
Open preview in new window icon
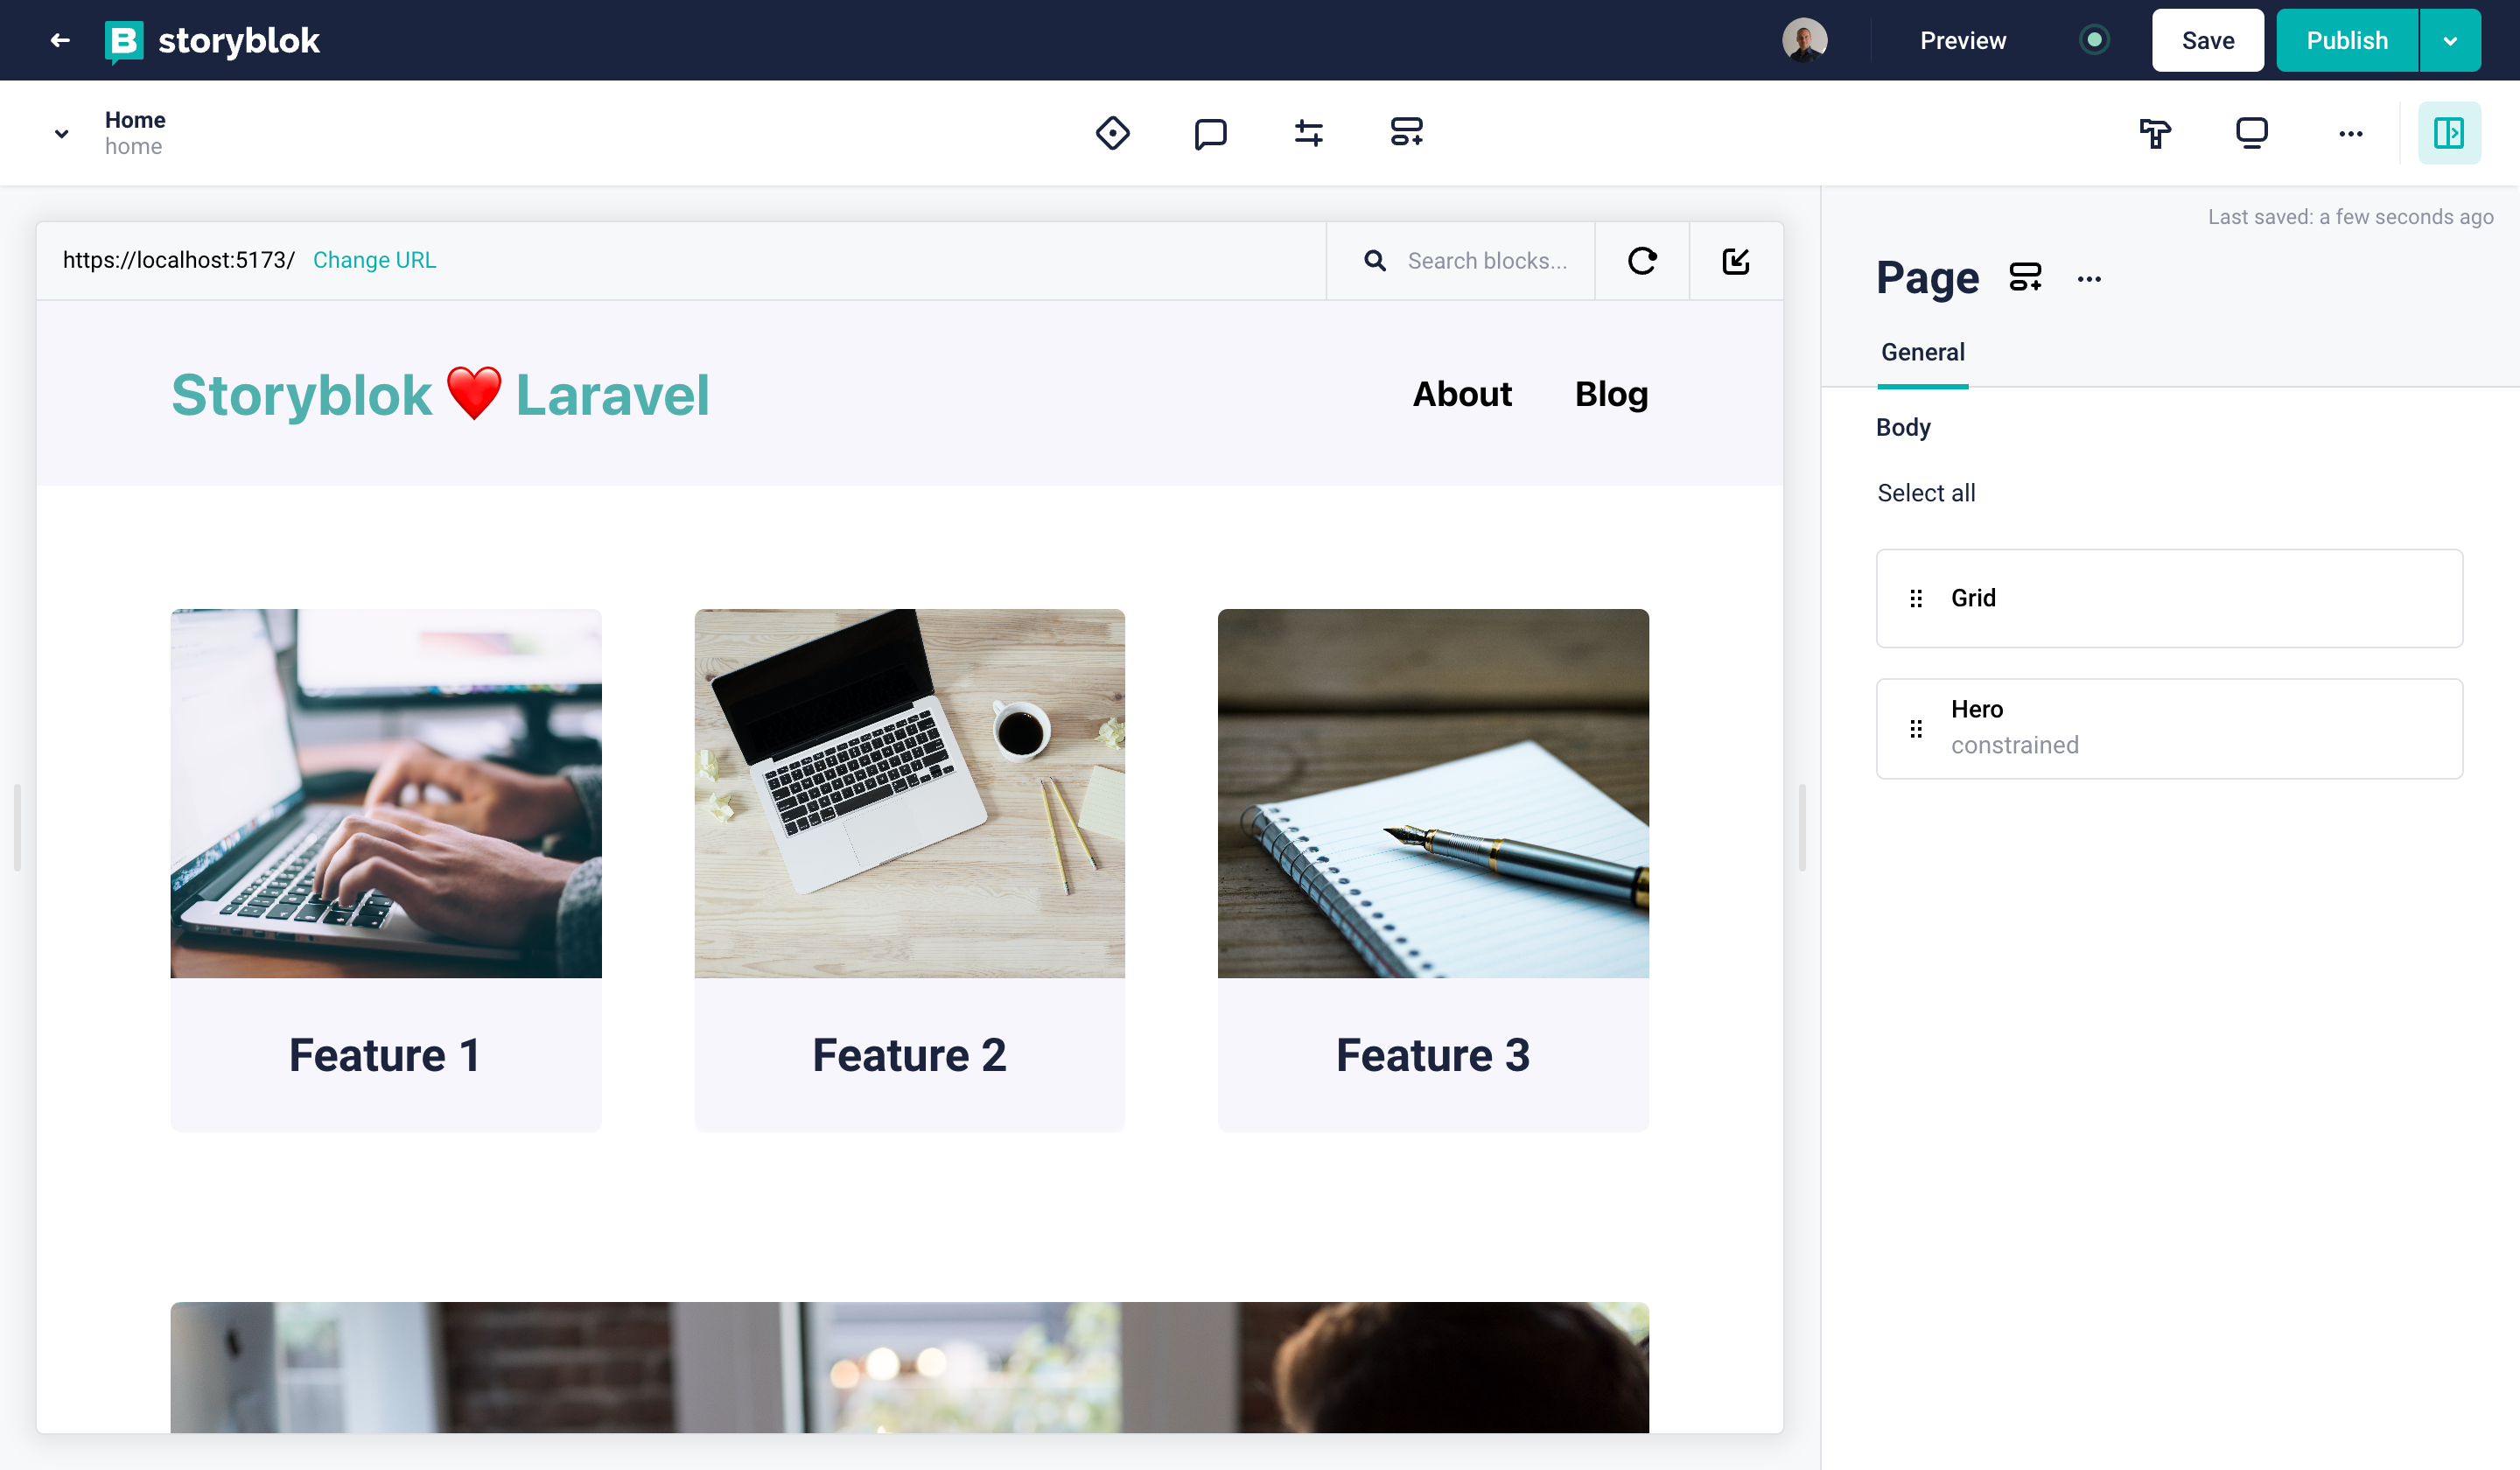1735,260
